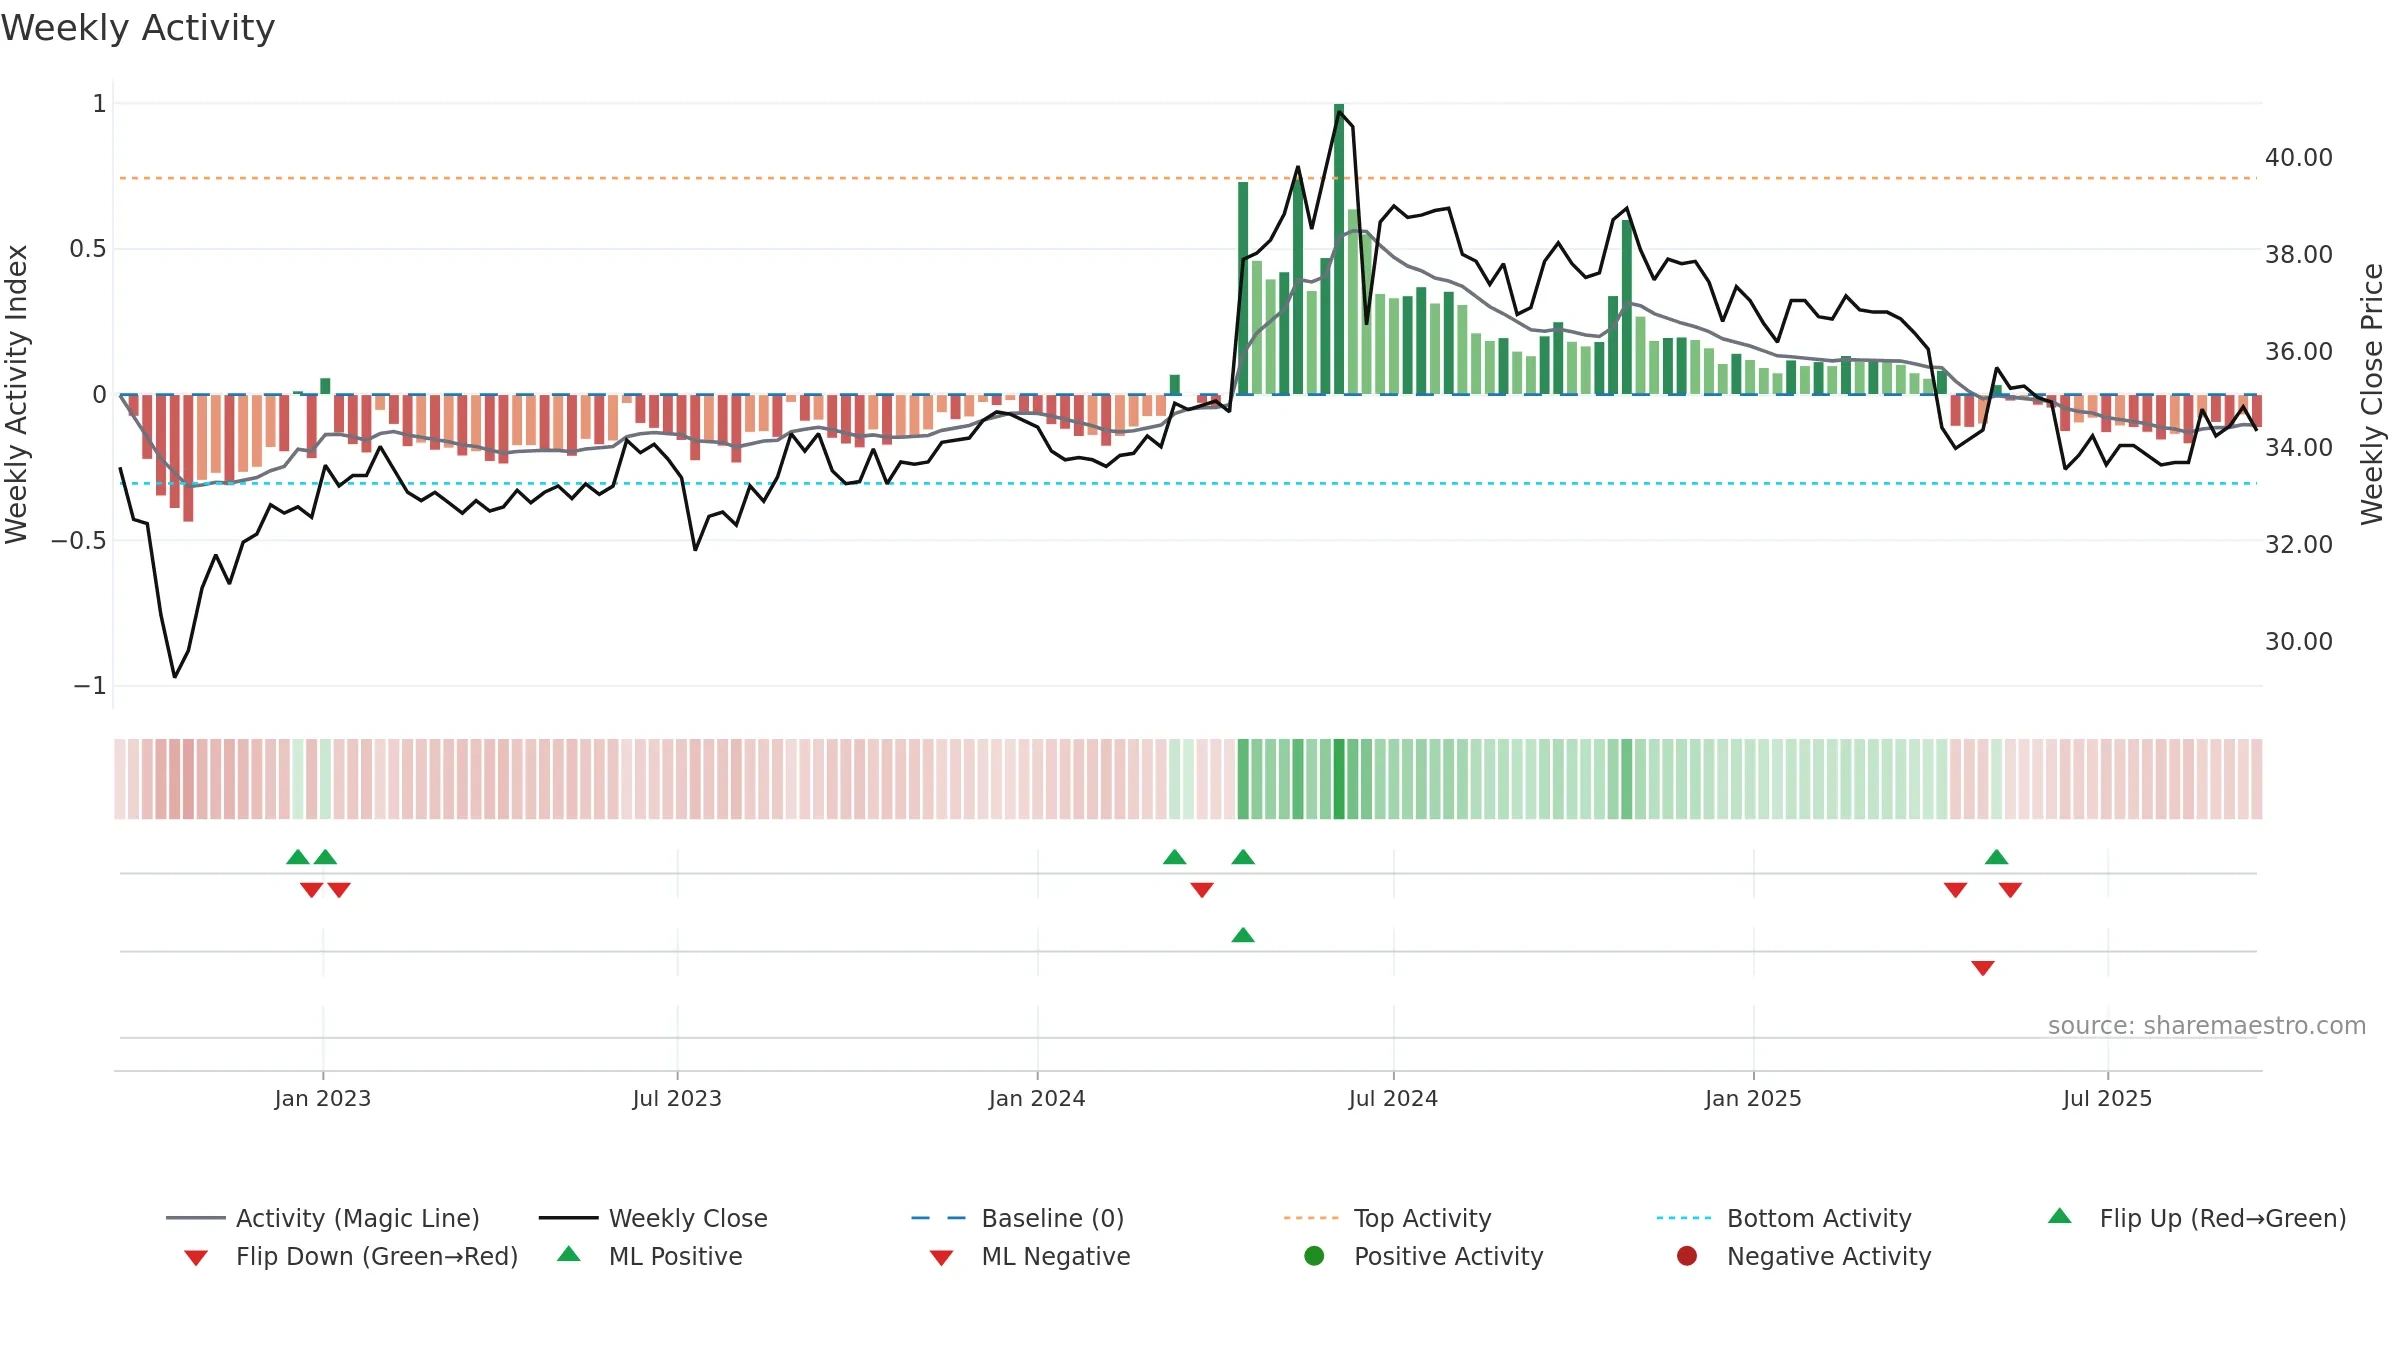Click source: sharemaestro.com text
The height and width of the screenshot is (1350, 2400).
(x=2207, y=1025)
